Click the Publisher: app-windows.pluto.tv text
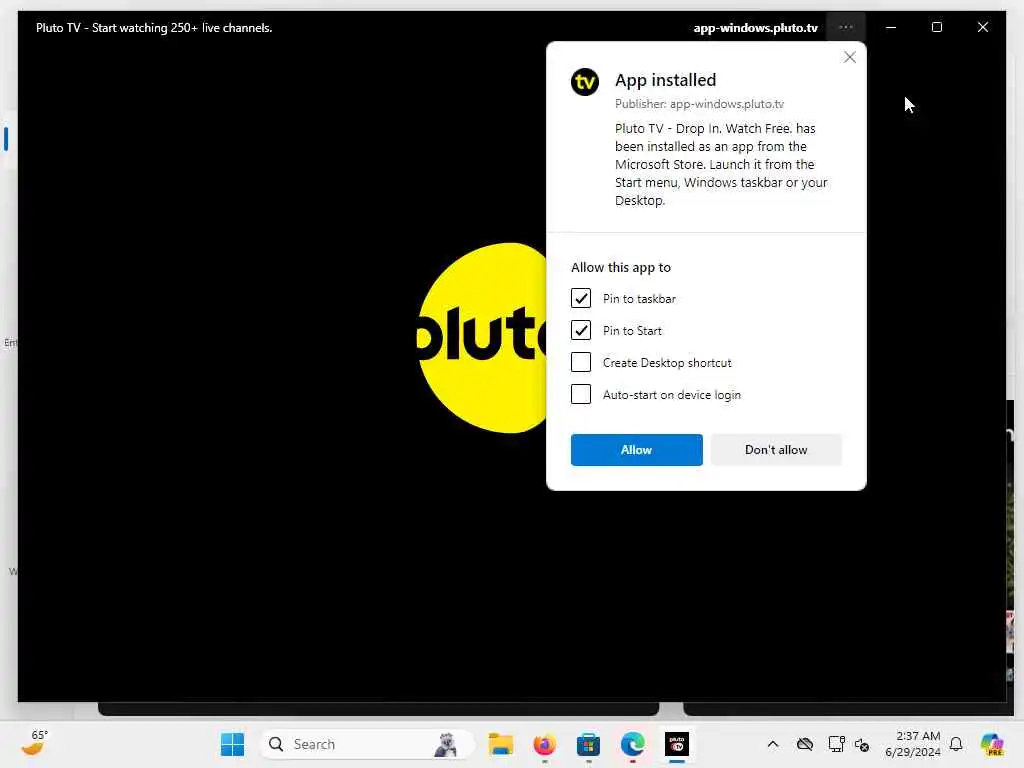 699,104
